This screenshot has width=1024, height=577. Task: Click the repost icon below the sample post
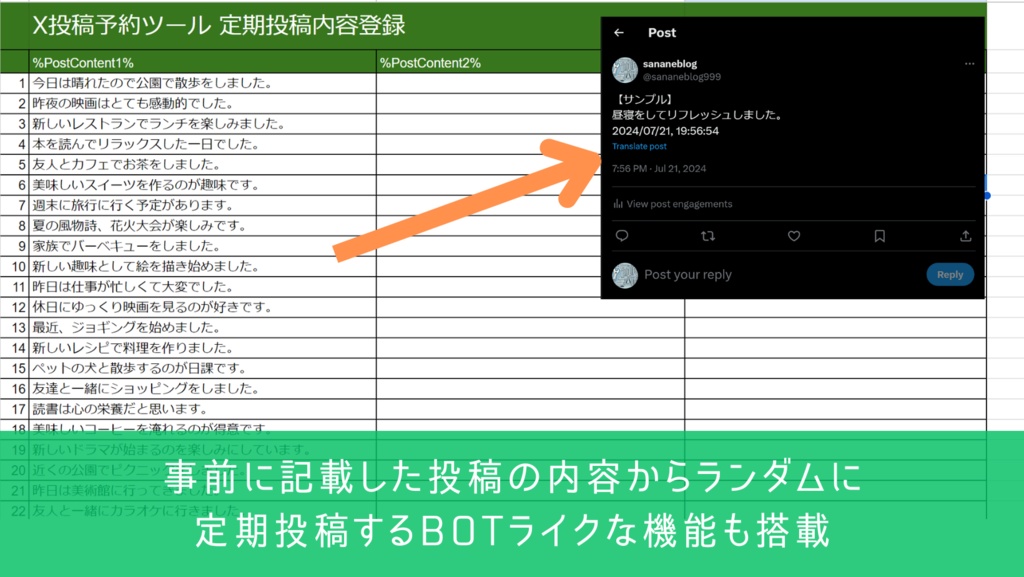(x=709, y=235)
